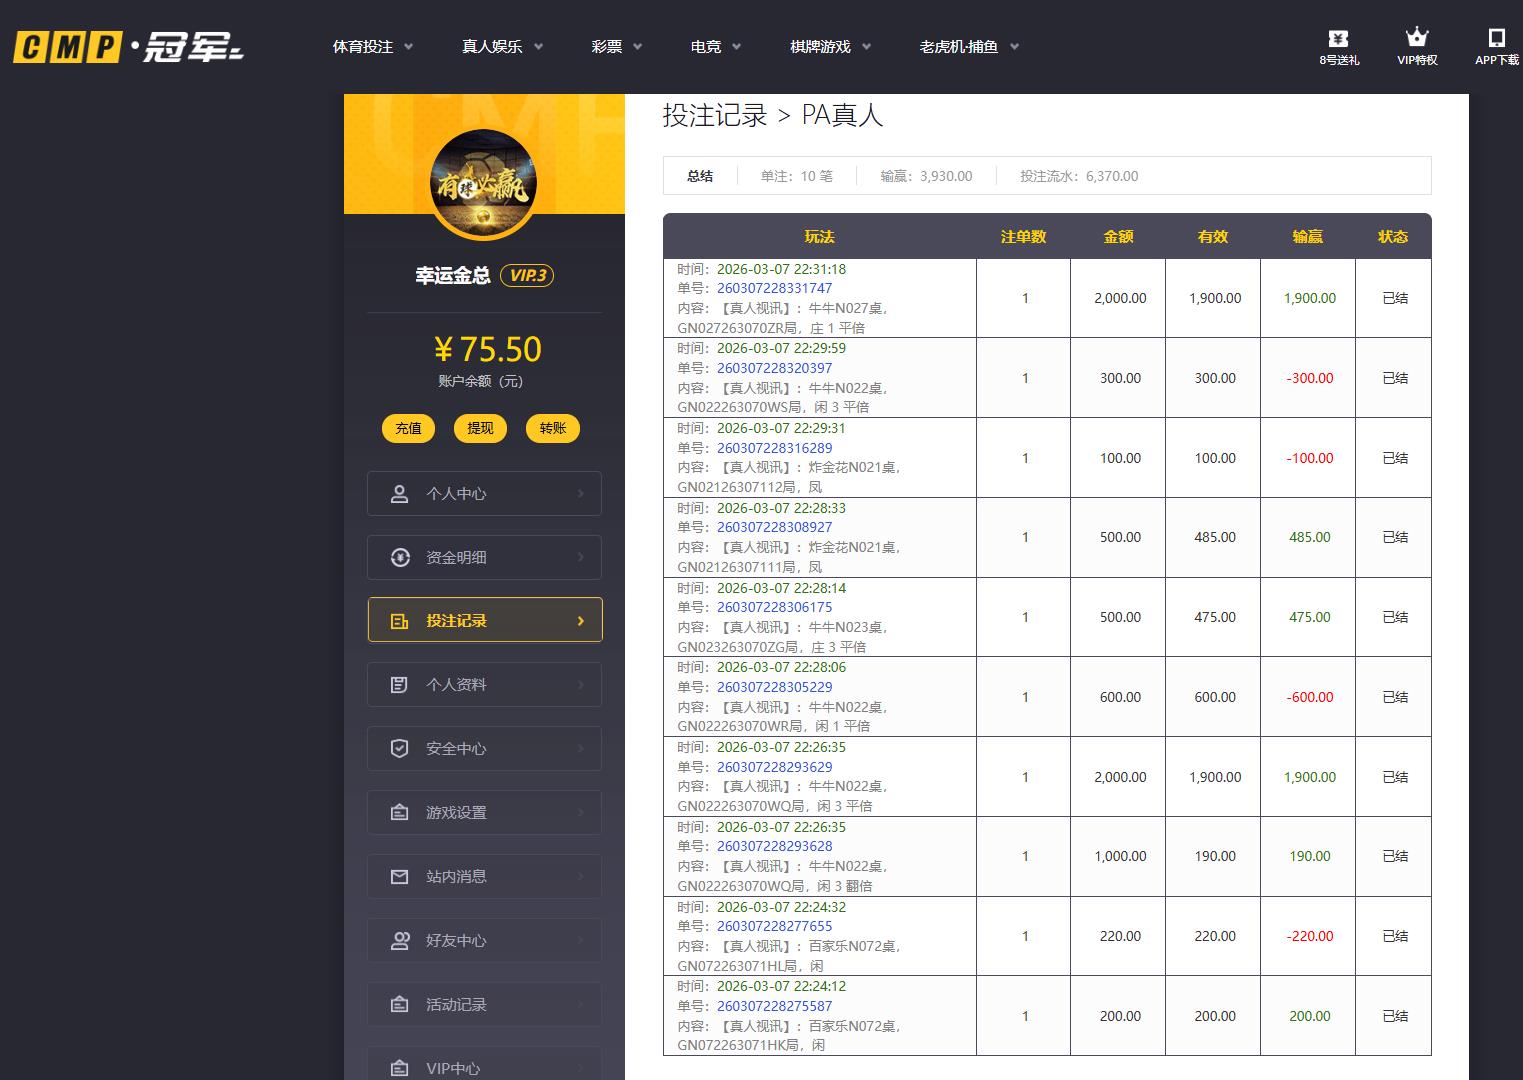Open order number 260307228275587 link
This screenshot has width=1523, height=1080.
[774, 1006]
